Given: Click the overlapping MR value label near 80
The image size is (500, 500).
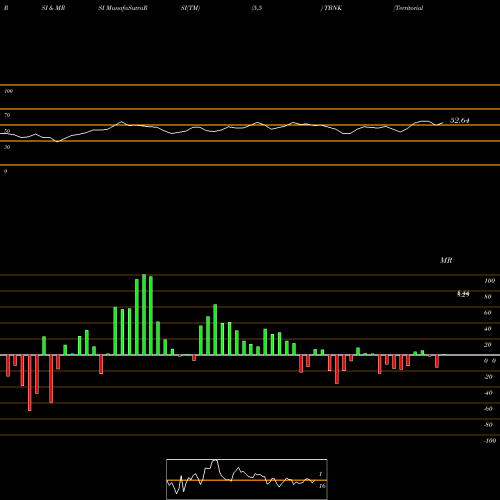Looking at the screenshot, I should coord(463,294).
